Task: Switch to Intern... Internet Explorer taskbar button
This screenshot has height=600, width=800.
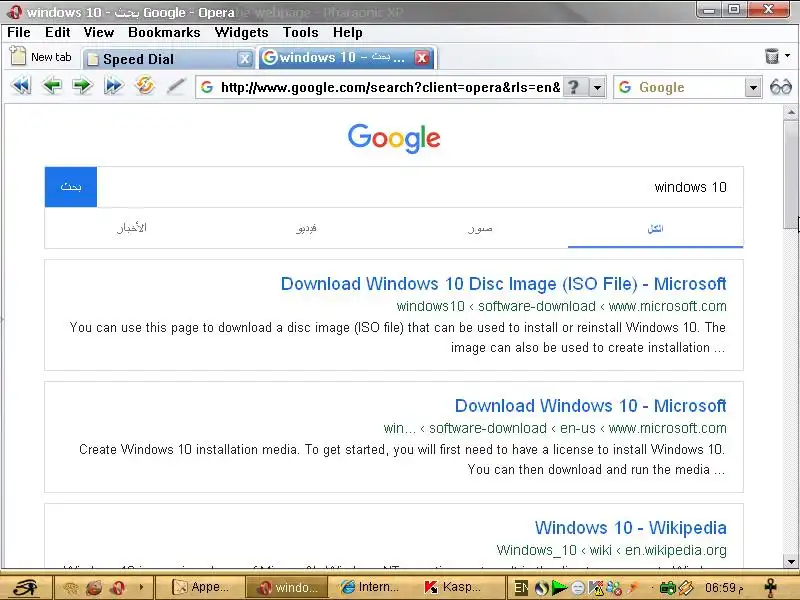Action: coord(370,587)
